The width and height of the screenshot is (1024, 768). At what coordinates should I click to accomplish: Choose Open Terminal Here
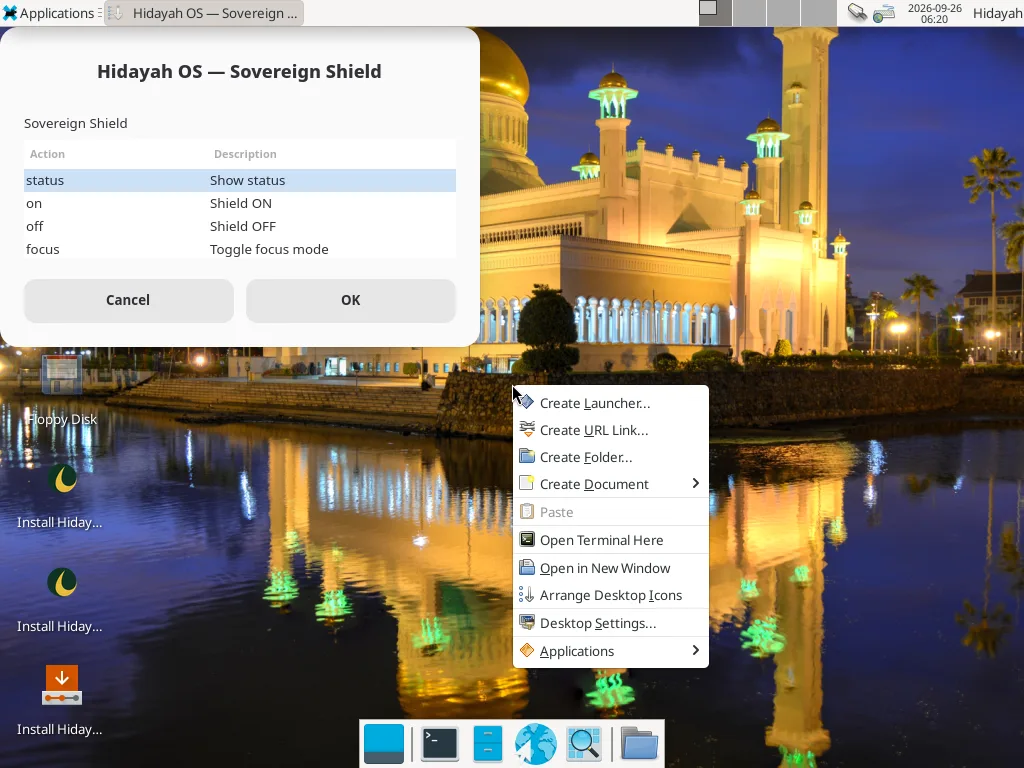611,540
